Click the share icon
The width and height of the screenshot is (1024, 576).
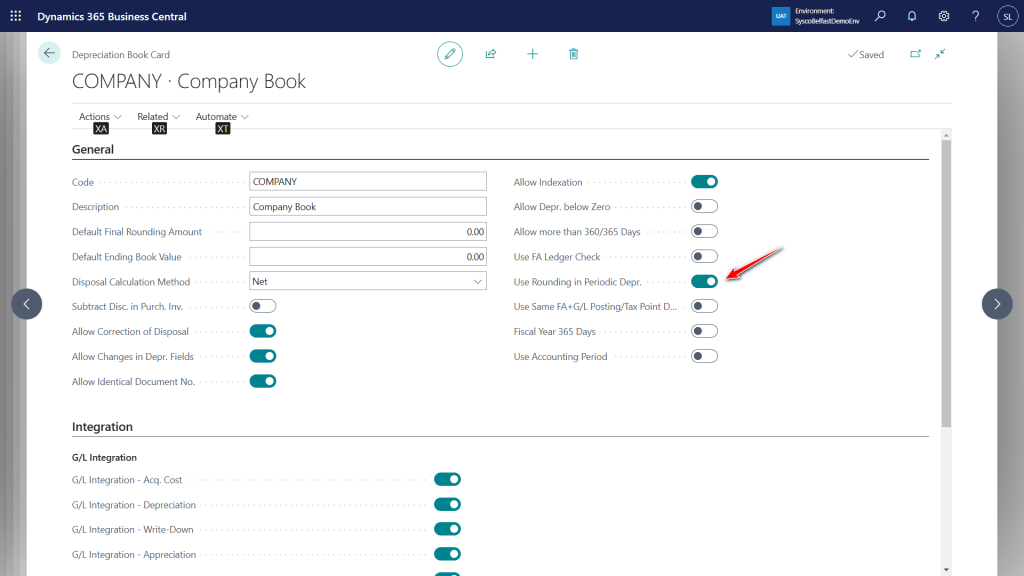[x=491, y=54]
